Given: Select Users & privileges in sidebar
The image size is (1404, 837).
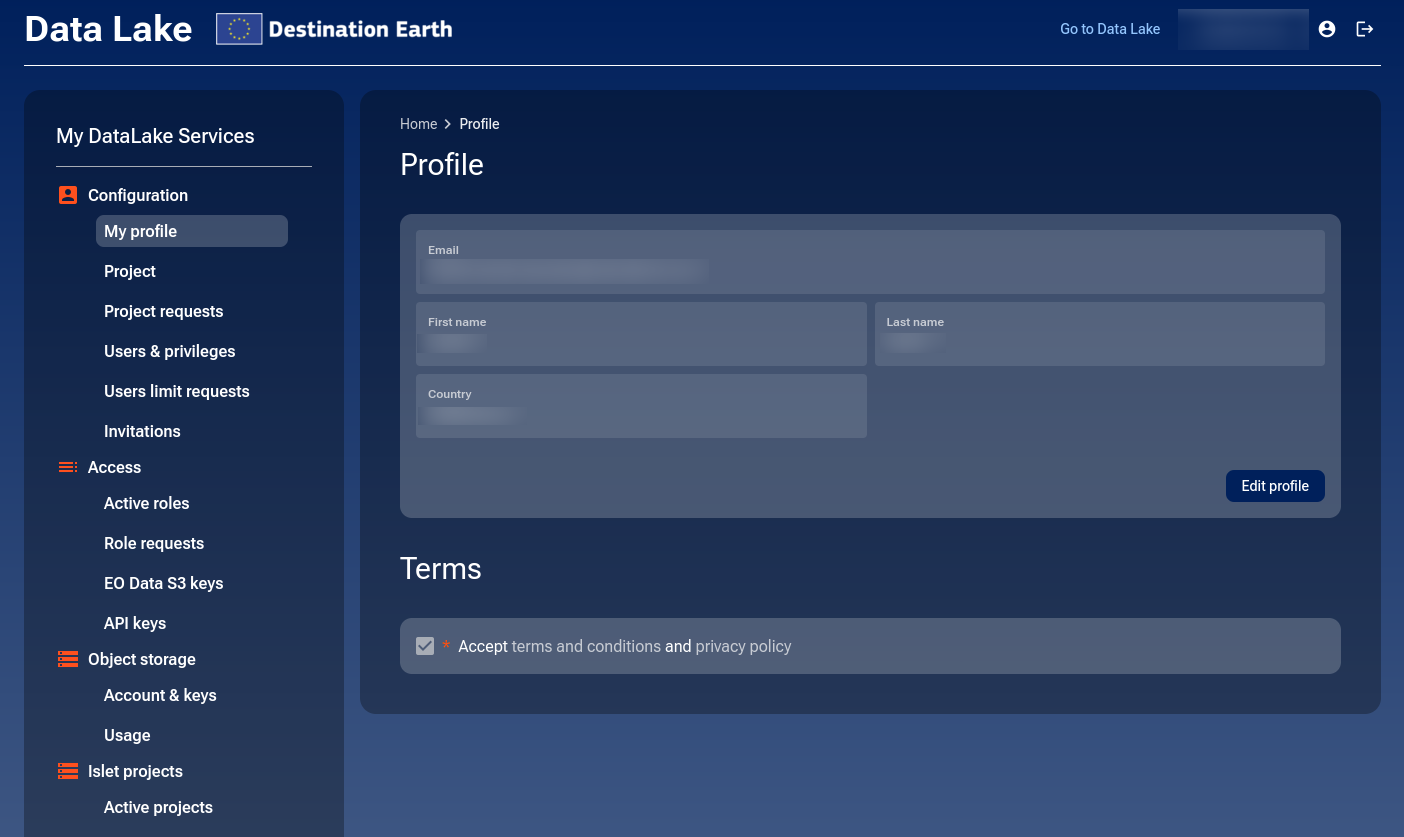Looking at the screenshot, I should pos(170,351).
